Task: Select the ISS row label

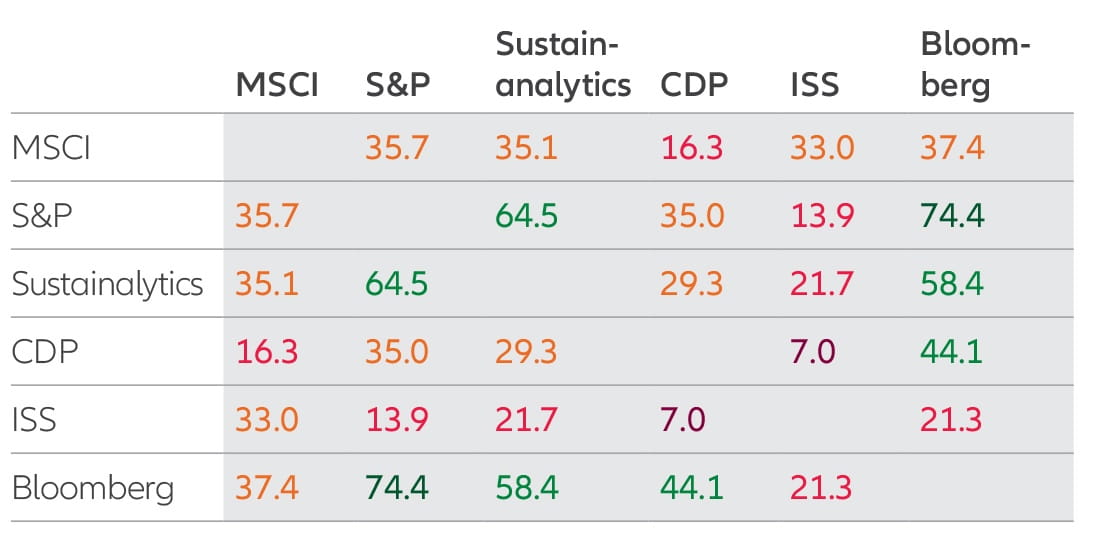Action: 34,419
